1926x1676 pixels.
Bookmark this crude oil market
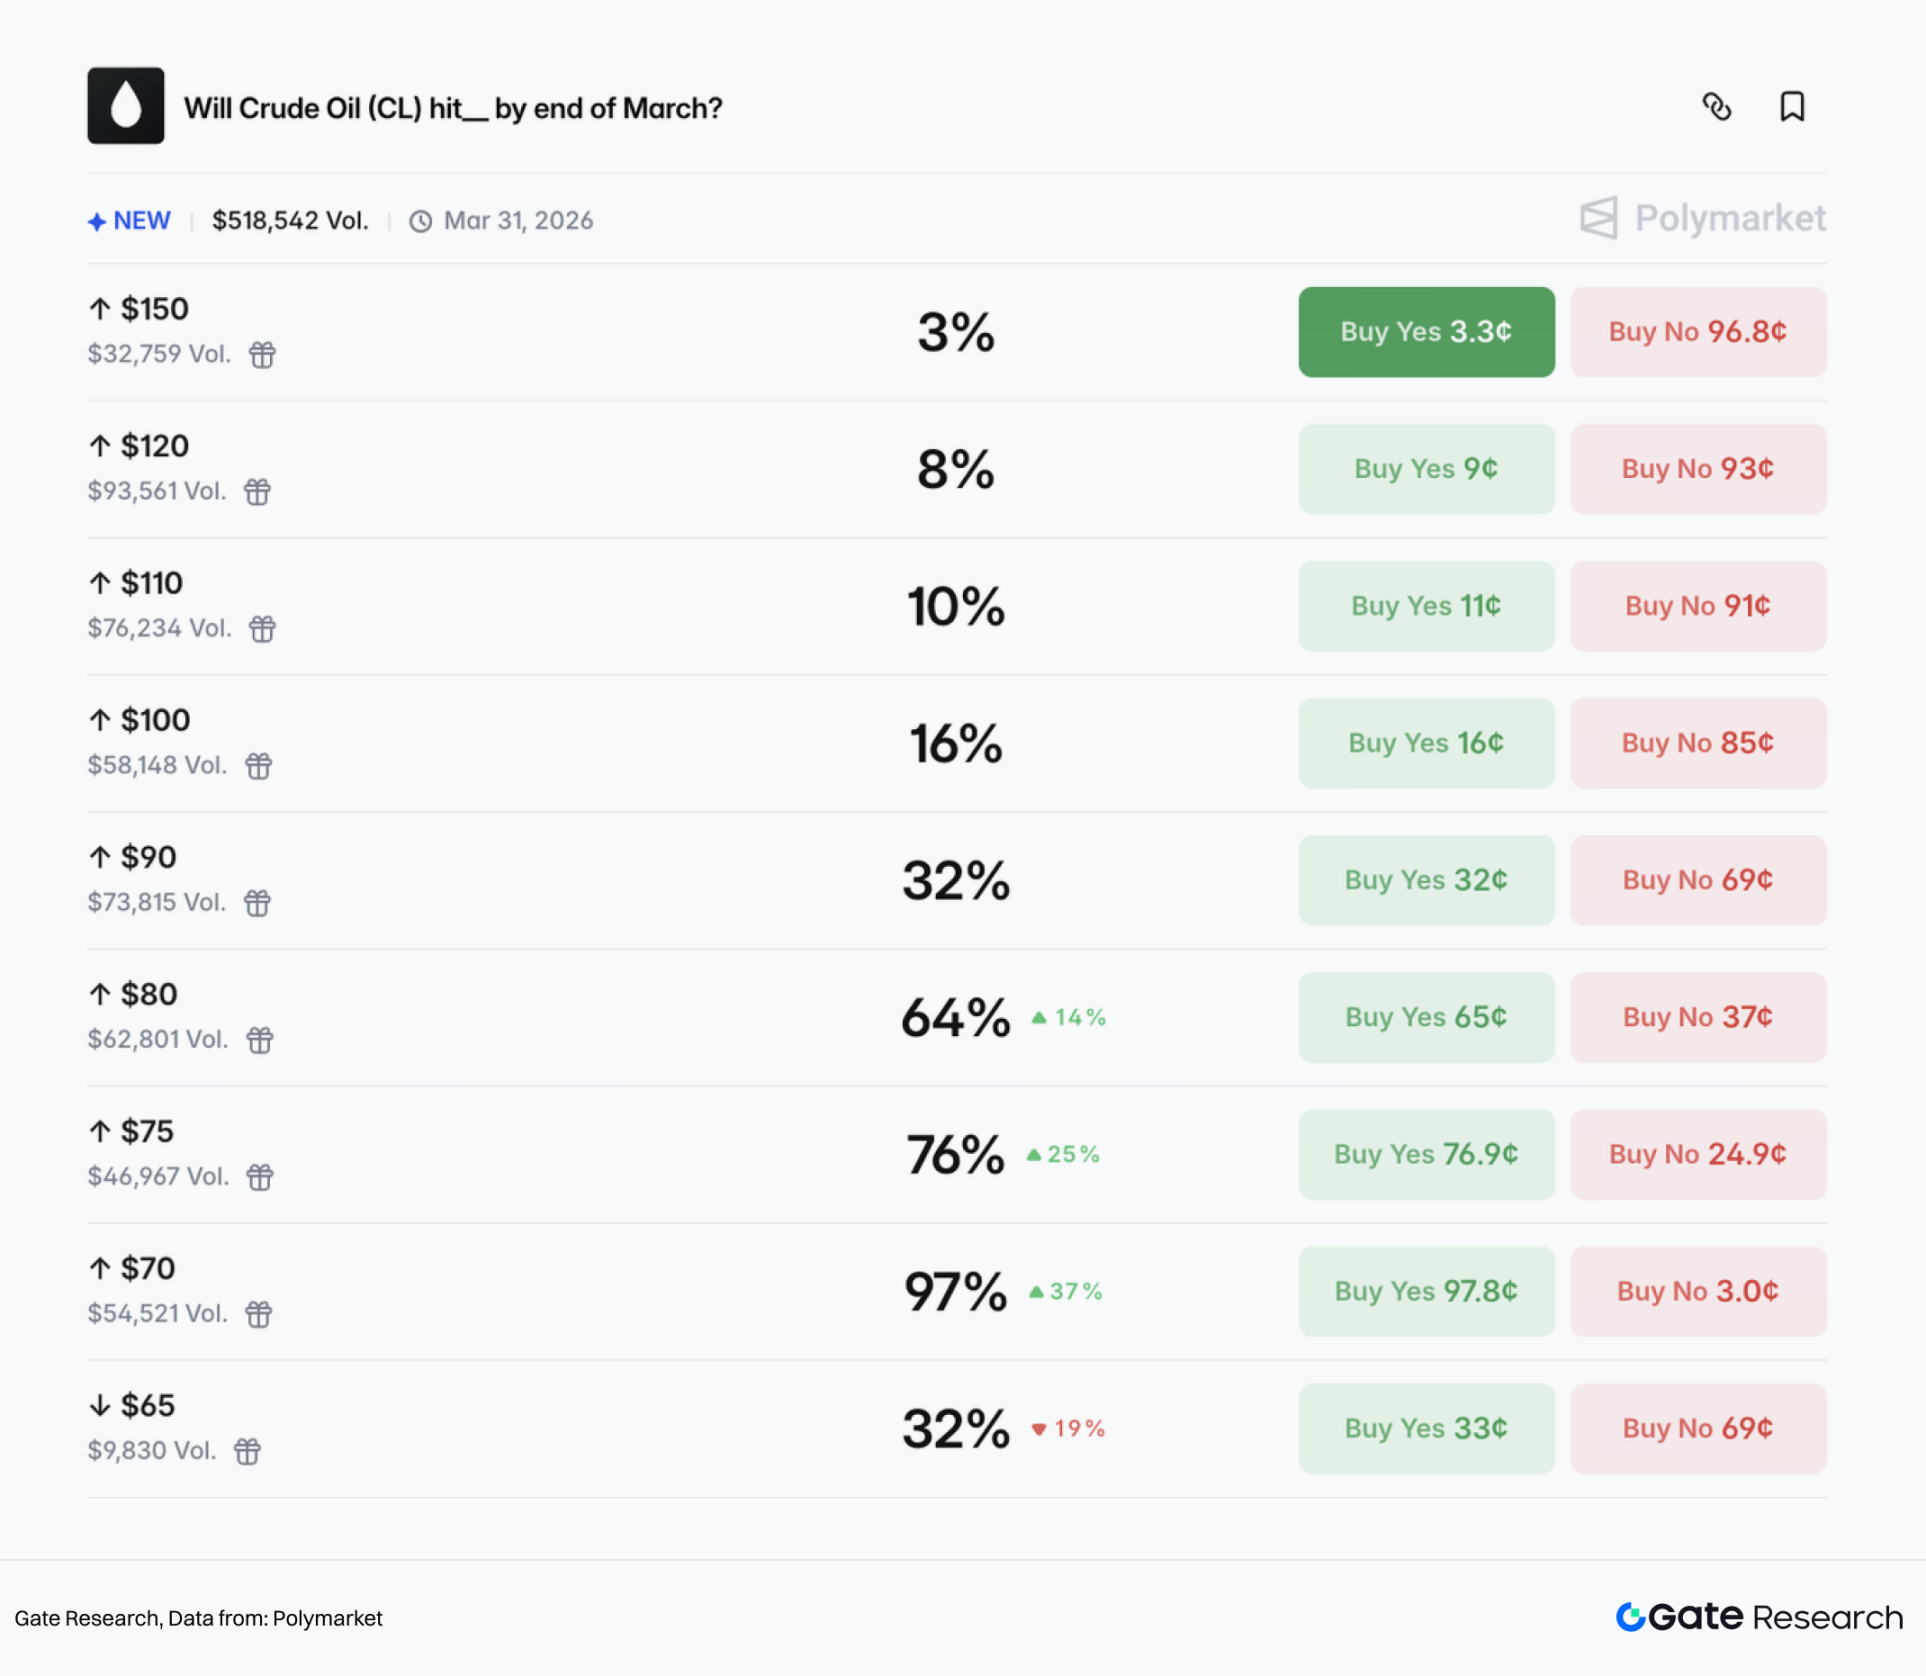1791,107
